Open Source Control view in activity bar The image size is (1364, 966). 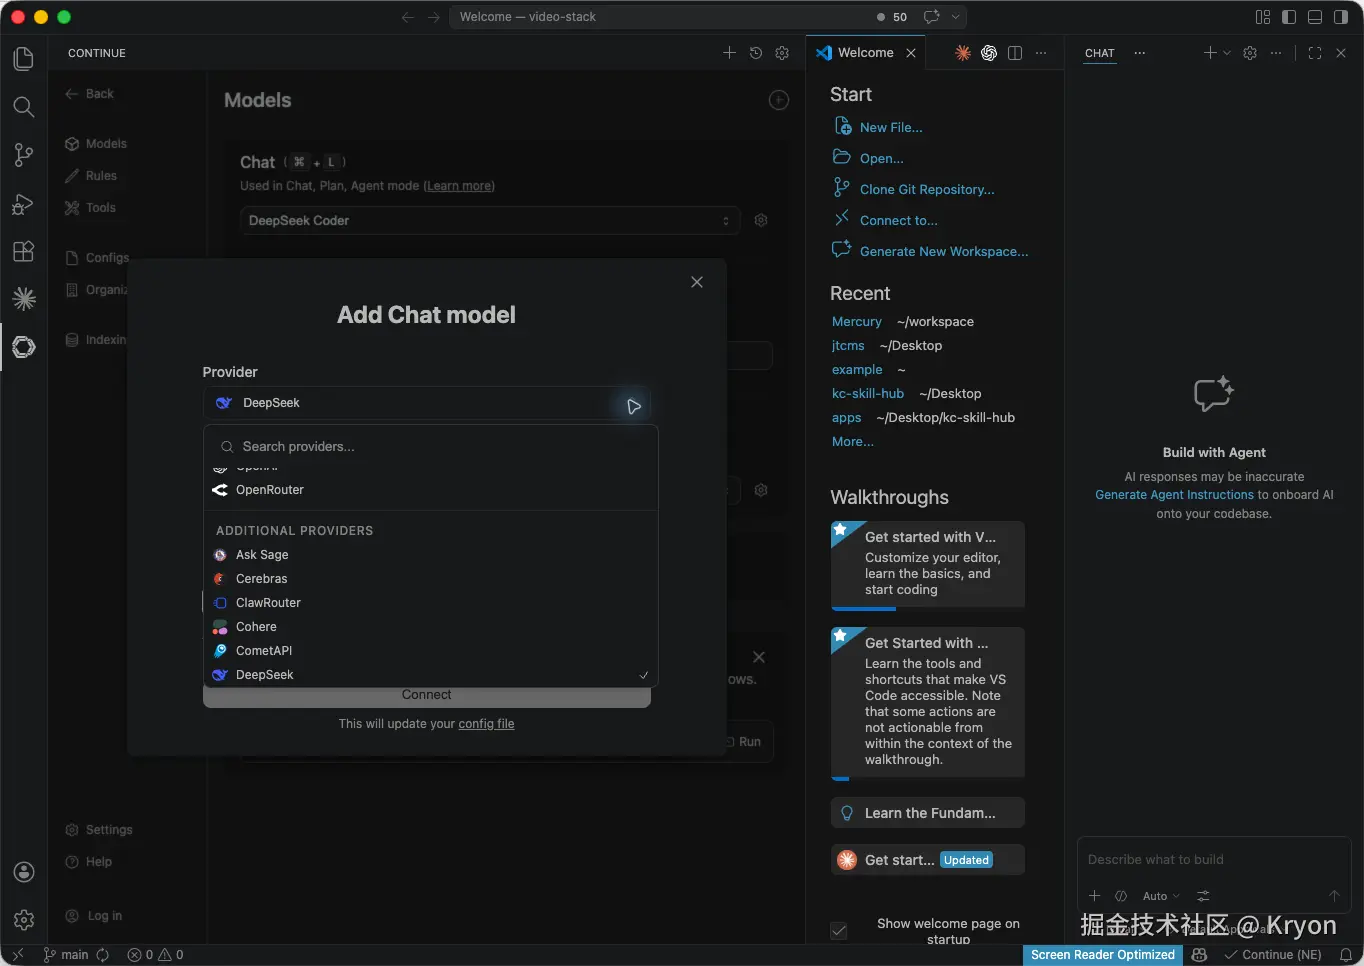[x=24, y=155]
